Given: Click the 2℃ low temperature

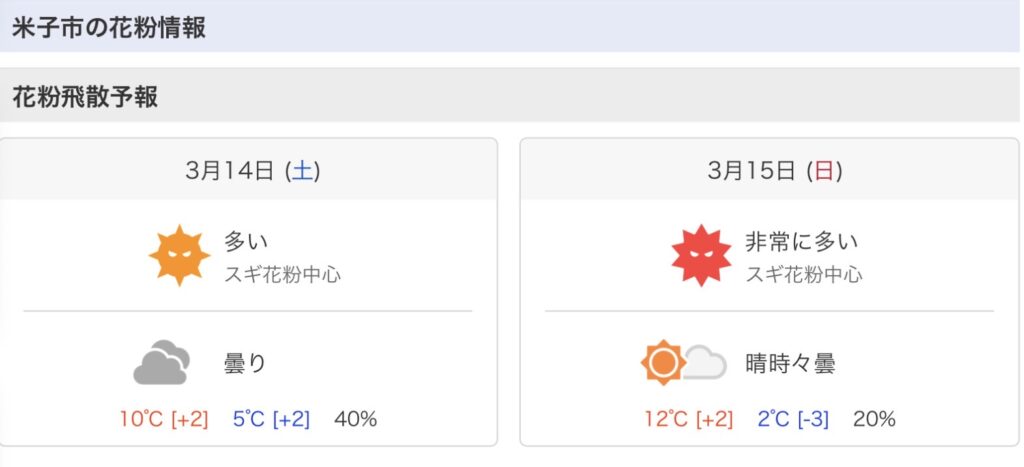Looking at the screenshot, I should click(773, 419).
